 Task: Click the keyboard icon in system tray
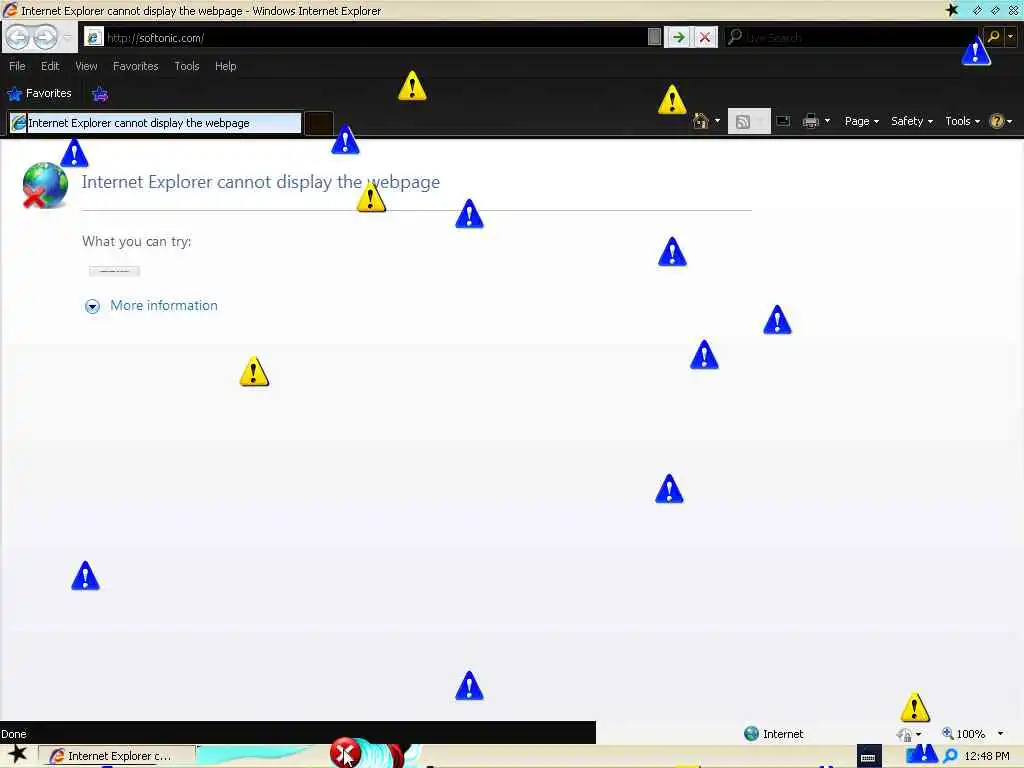(869, 757)
